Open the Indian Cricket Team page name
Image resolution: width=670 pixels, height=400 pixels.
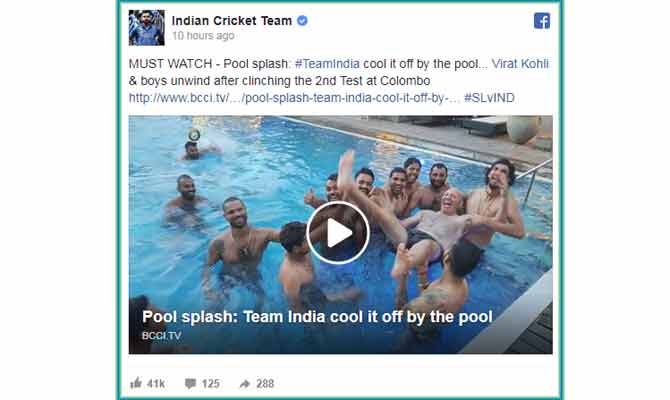232,21
